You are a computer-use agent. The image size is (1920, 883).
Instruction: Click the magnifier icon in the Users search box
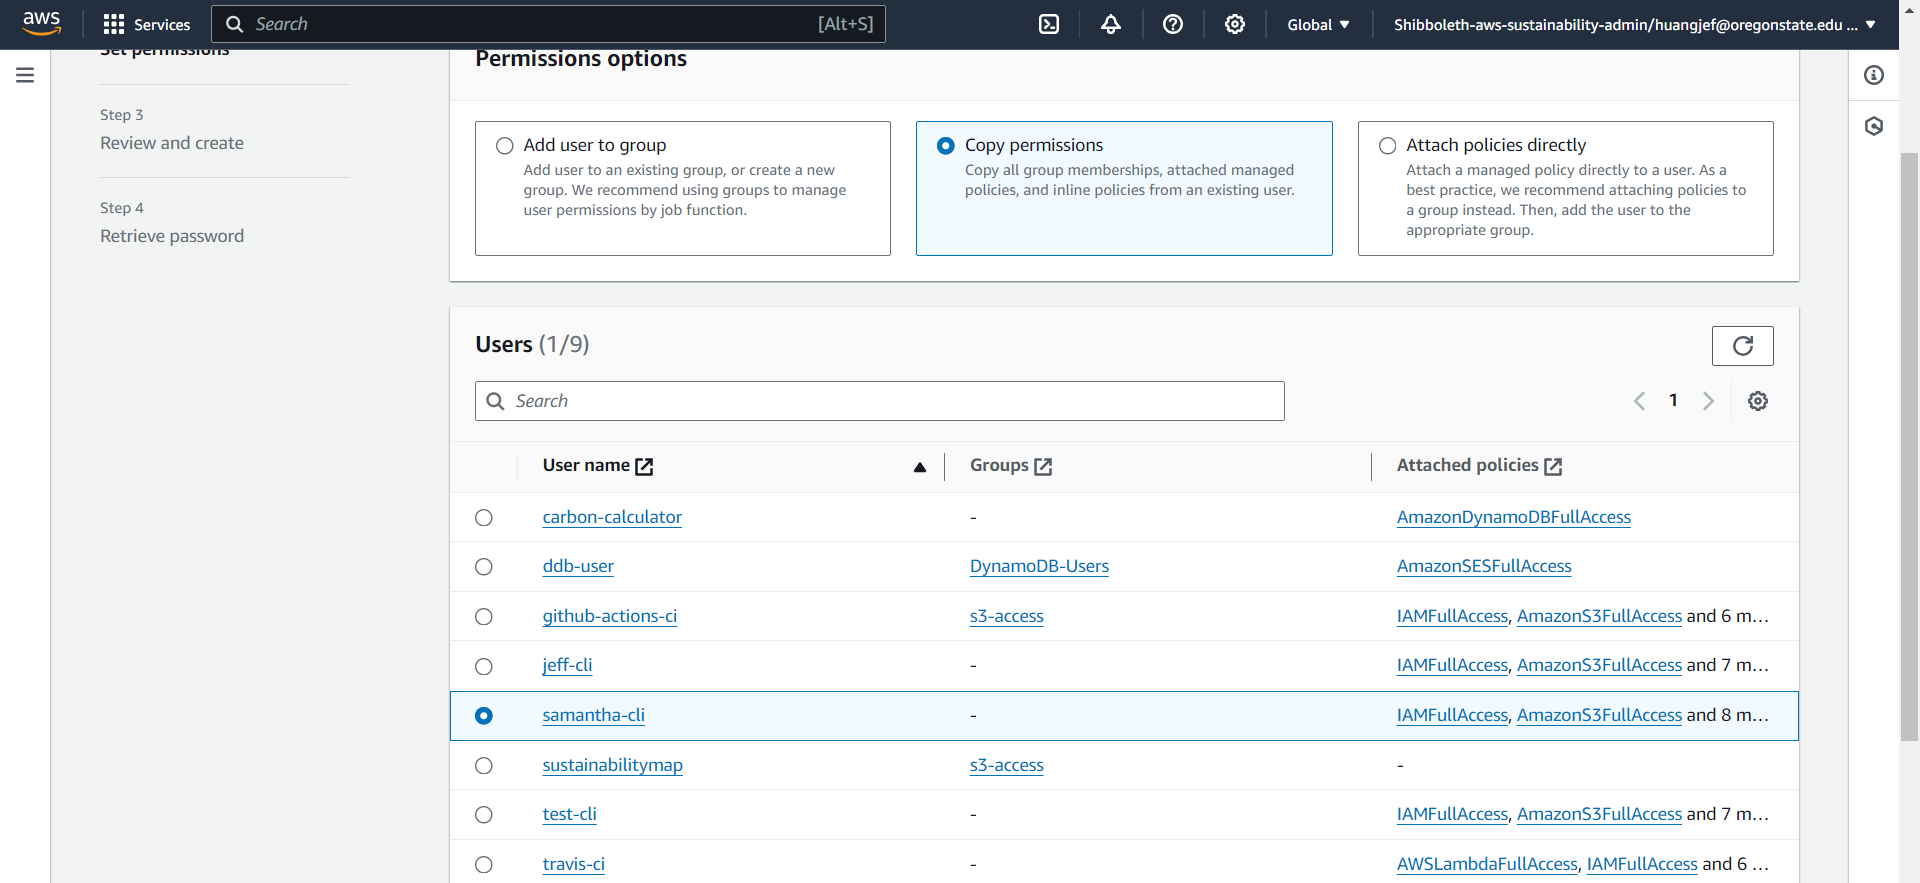click(495, 401)
